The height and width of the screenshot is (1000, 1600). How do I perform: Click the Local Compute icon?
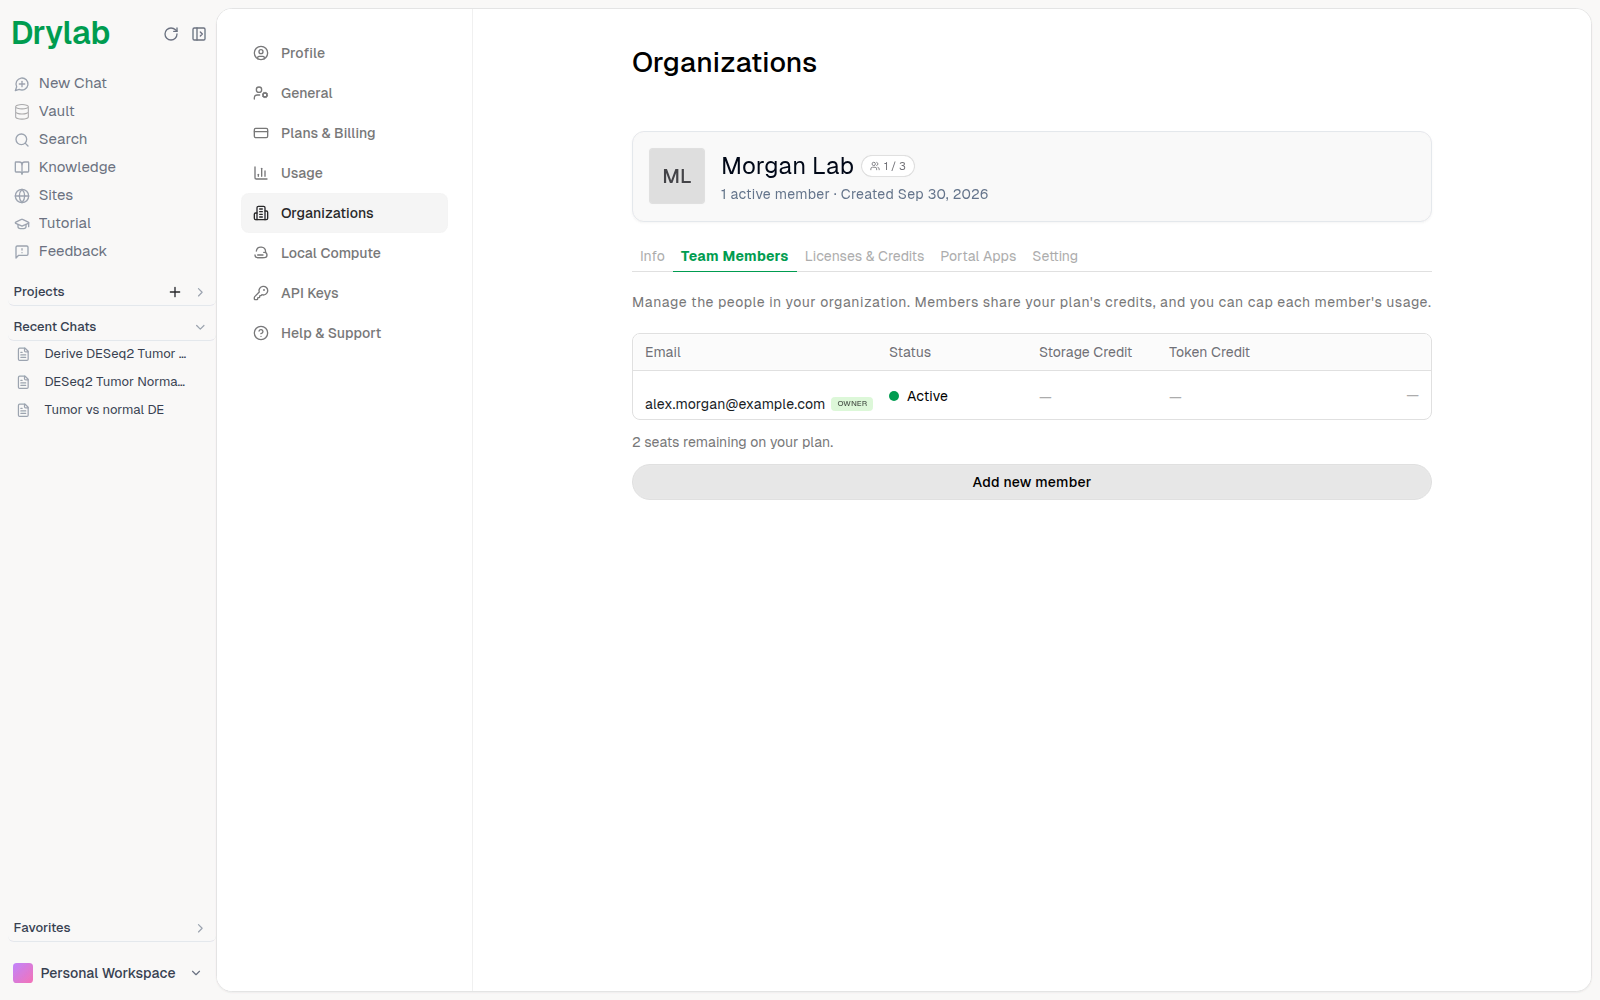click(x=261, y=253)
